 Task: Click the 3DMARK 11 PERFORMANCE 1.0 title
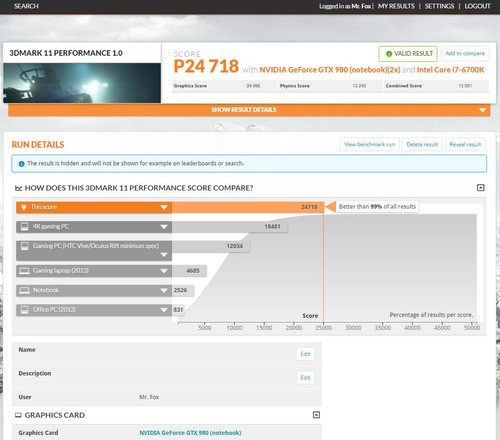[66, 53]
